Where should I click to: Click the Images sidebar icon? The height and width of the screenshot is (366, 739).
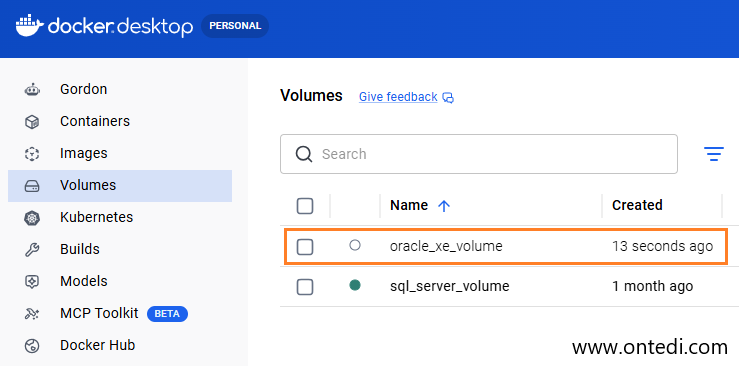pos(32,154)
